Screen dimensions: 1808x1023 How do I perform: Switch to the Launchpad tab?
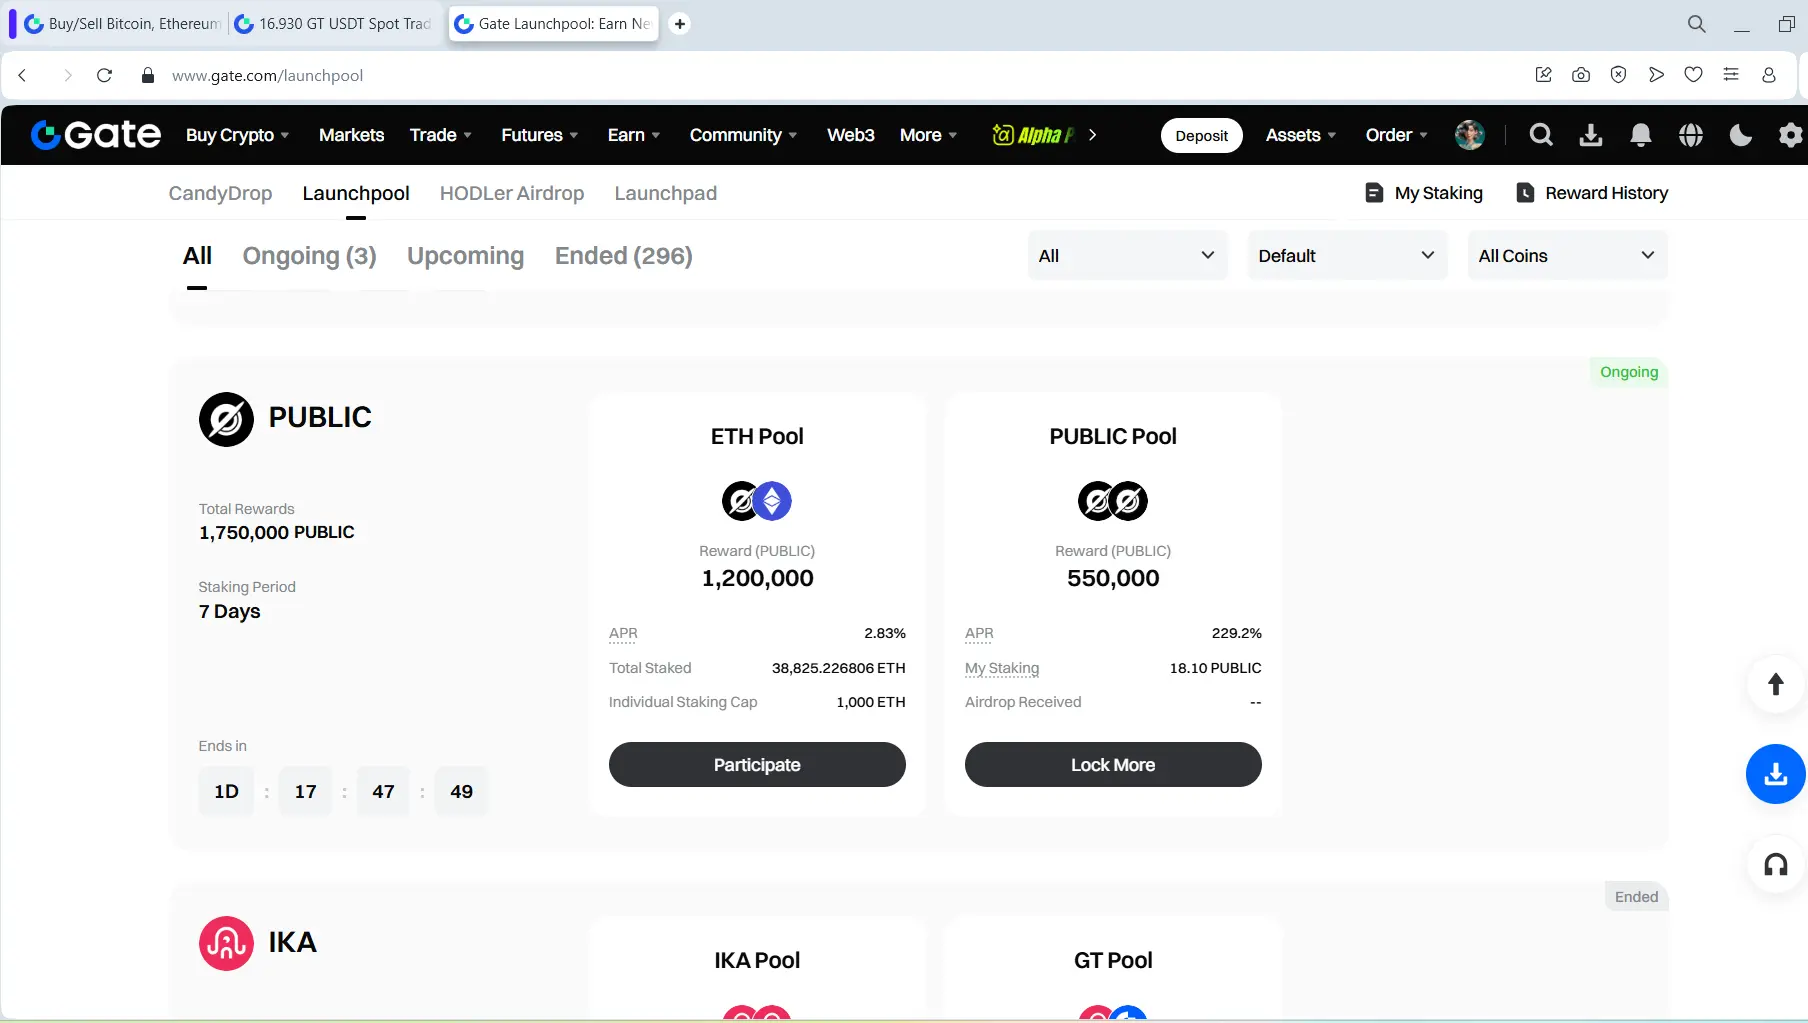pos(666,193)
